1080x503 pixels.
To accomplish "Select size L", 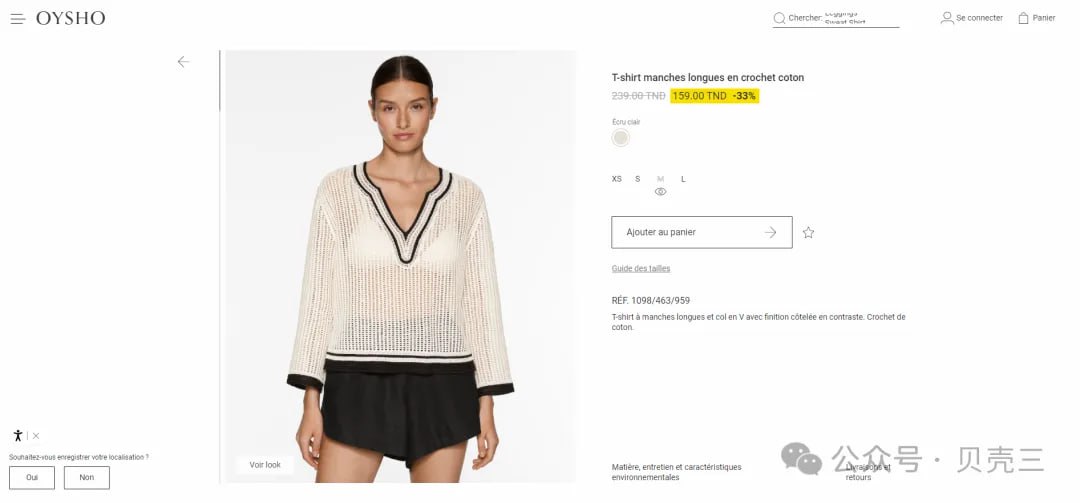I will [x=683, y=179].
